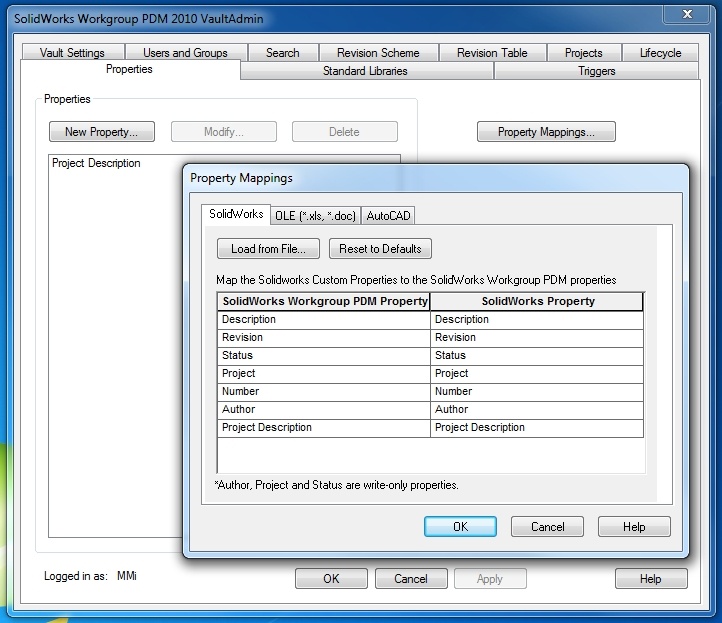
Task: Go to the Revision Scheme tab
Action: 378,52
